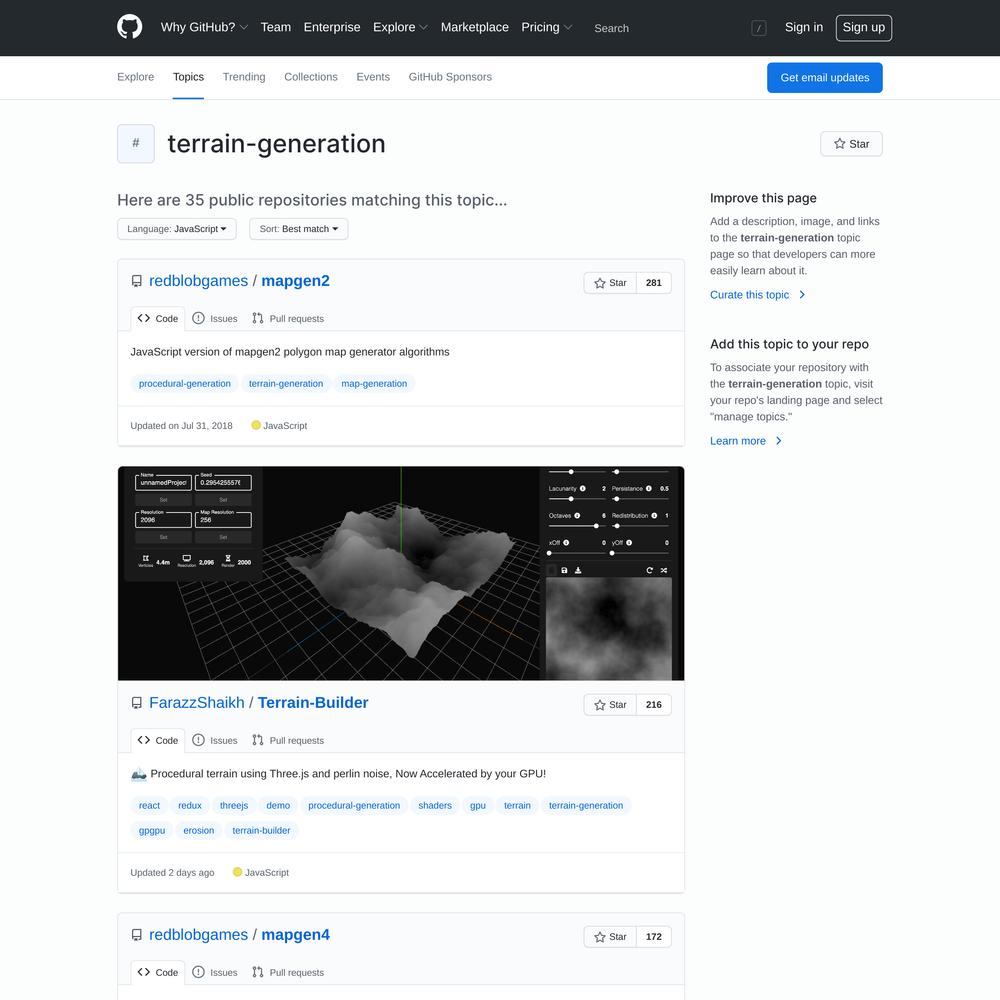Open the Collections tab
1000x1000 pixels.
(311, 77)
